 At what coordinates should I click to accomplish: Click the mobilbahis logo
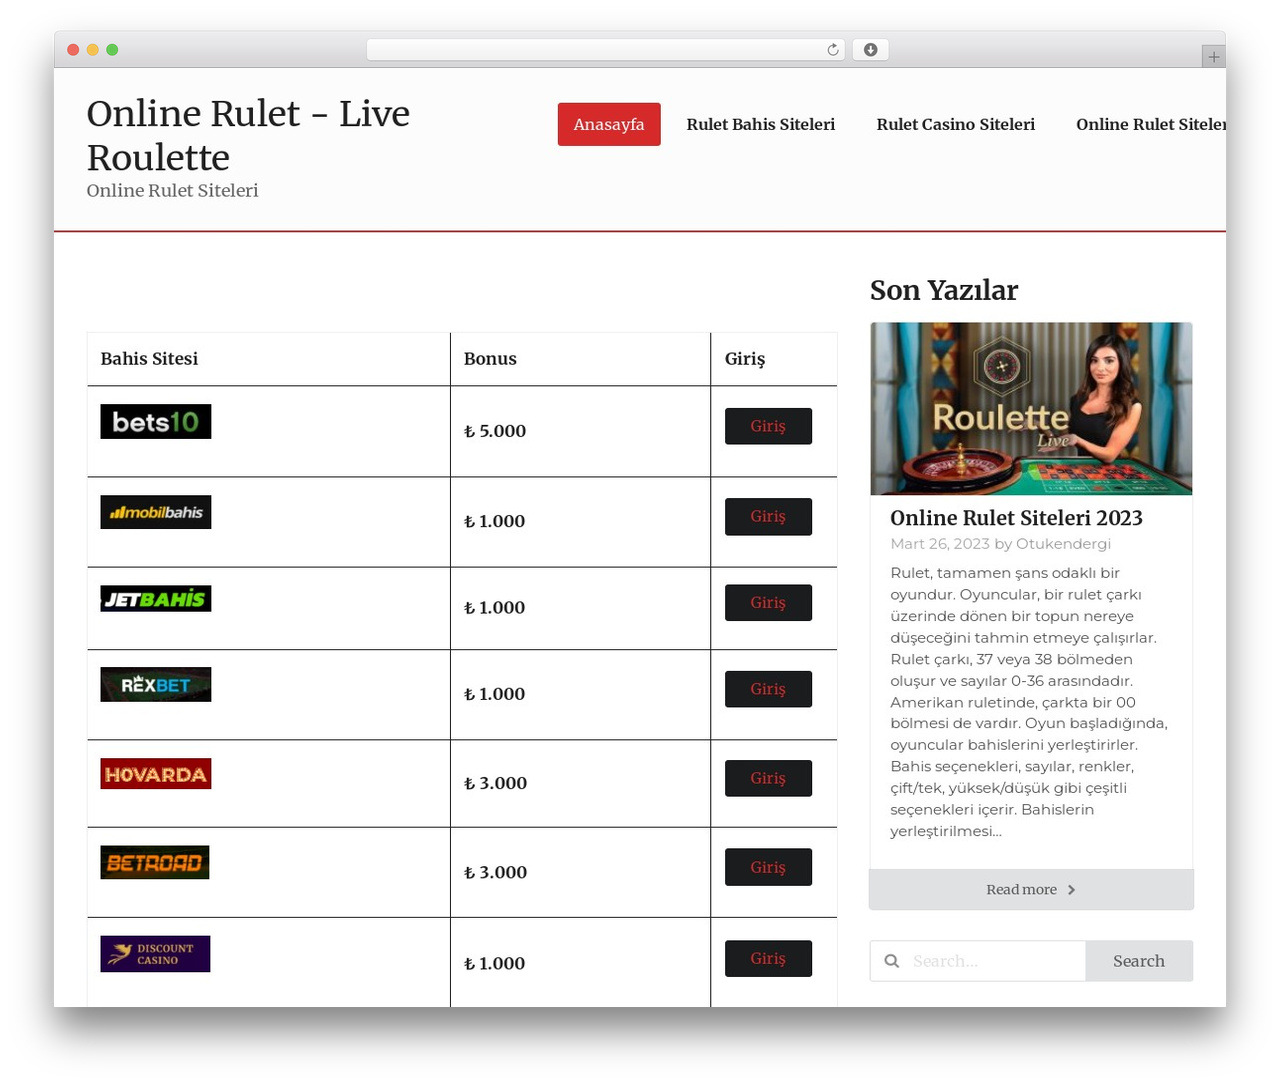[155, 512]
